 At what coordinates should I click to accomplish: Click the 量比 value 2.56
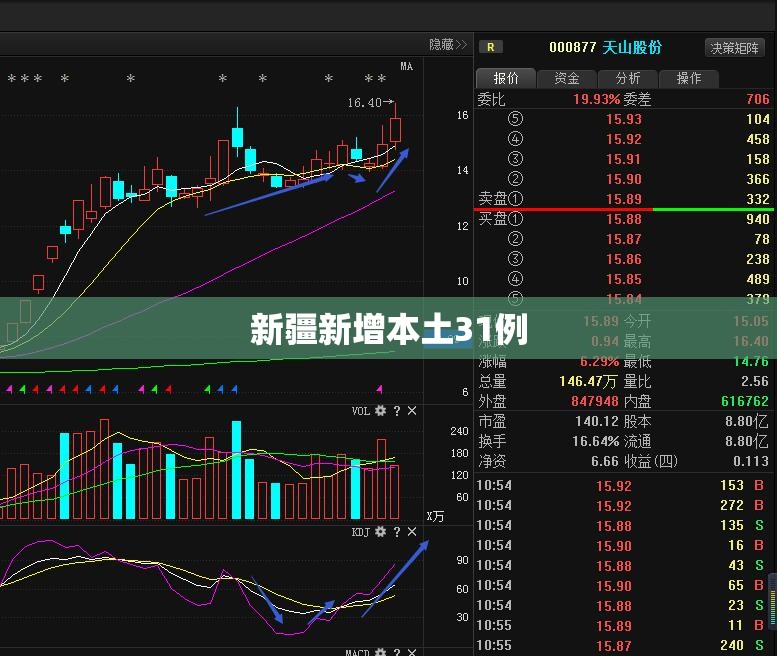click(755, 382)
